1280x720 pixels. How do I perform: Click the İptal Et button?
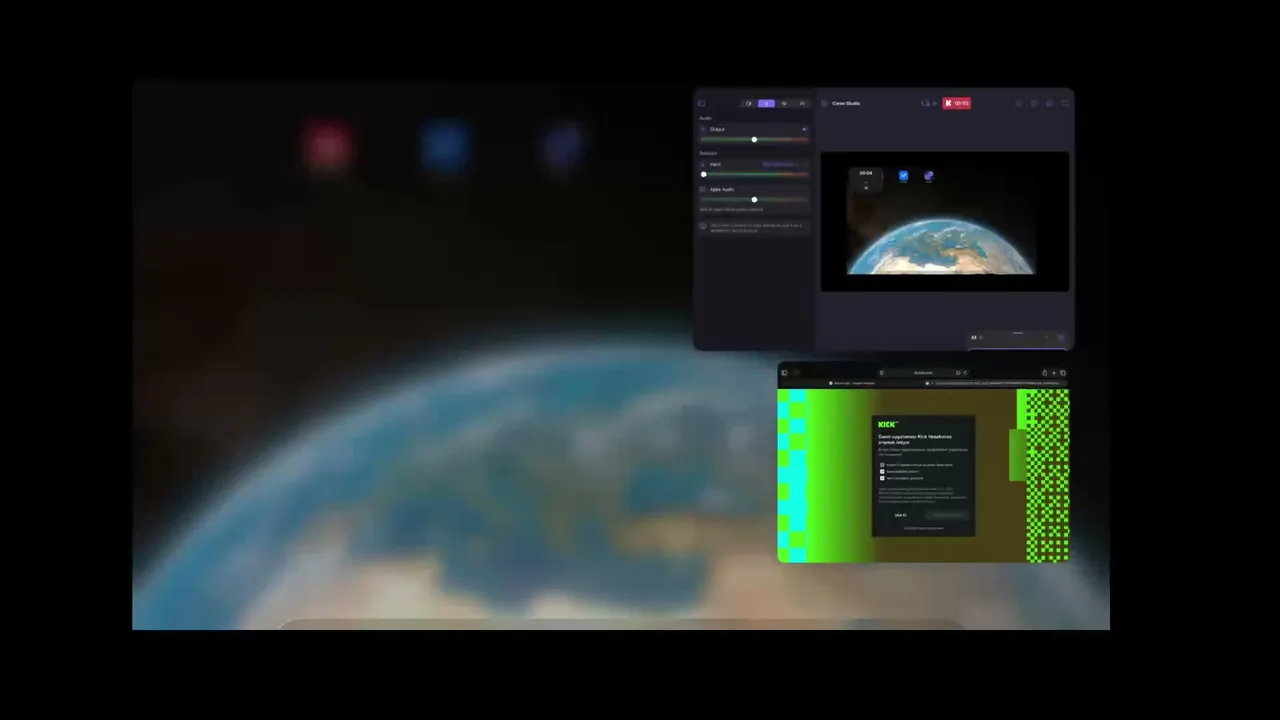900,515
